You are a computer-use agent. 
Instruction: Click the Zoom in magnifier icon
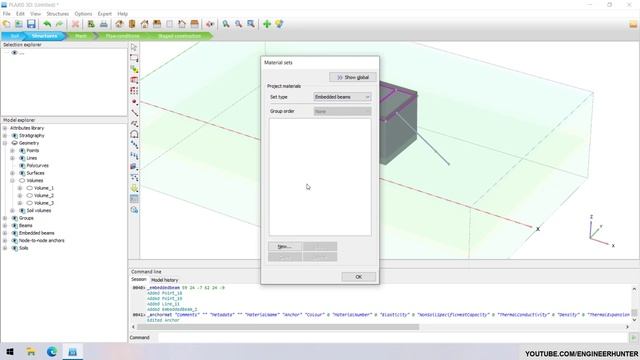pos(226,24)
